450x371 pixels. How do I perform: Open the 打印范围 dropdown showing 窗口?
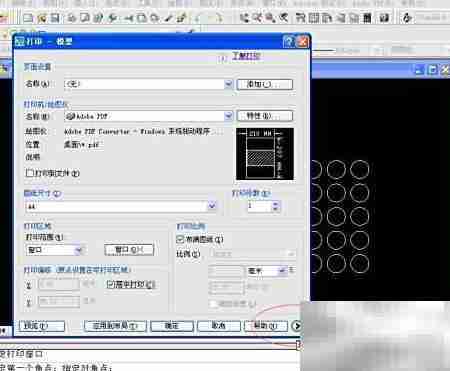click(79, 250)
